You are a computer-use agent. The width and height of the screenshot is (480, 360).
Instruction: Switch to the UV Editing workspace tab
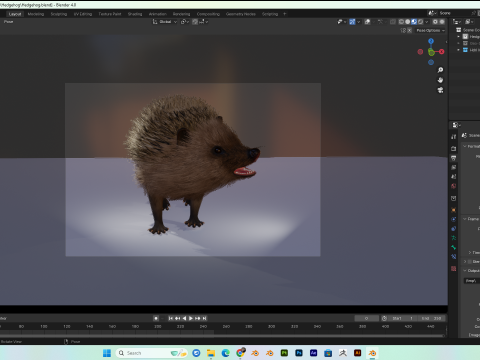click(x=83, y=14)
